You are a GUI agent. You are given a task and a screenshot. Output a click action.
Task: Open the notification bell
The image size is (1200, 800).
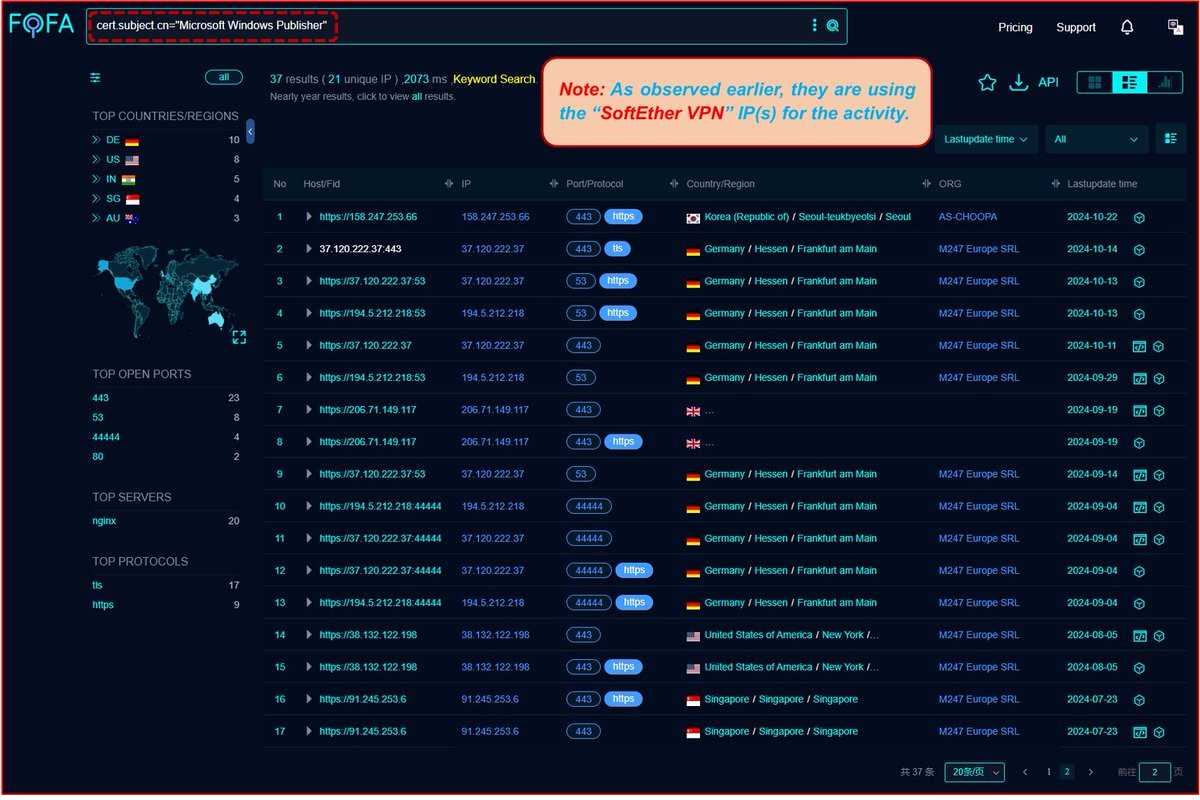pyautogui.click(x=1127, y=27)
